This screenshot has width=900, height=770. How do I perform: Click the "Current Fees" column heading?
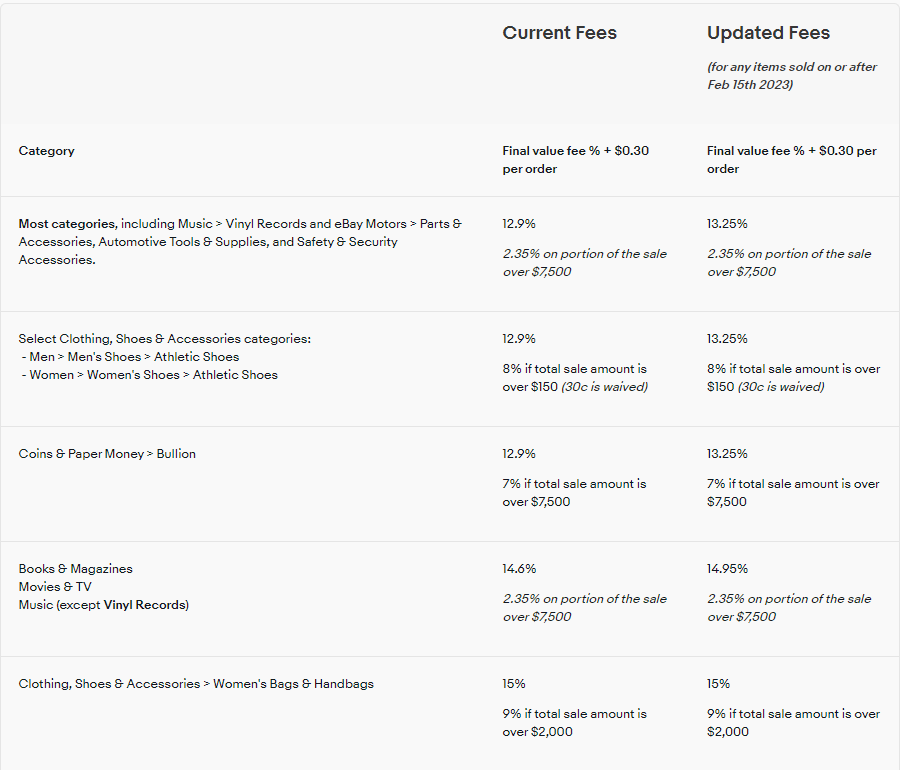click(559, 33)
